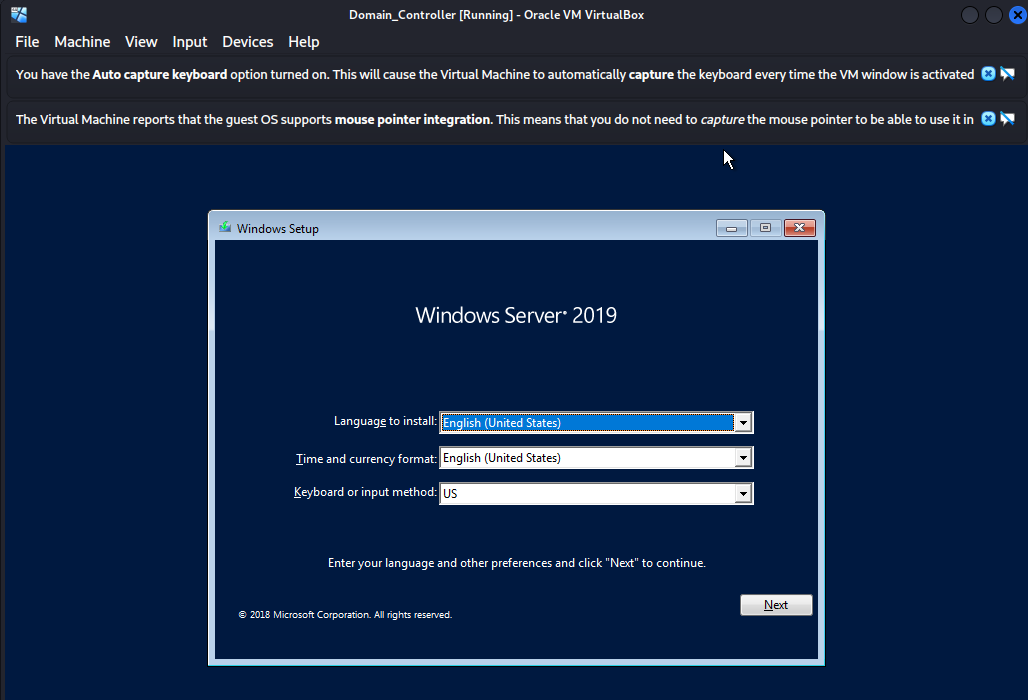Close the Windows Setup dialog
This screenshot has width=1028, height=700.
tap(800, 228)
